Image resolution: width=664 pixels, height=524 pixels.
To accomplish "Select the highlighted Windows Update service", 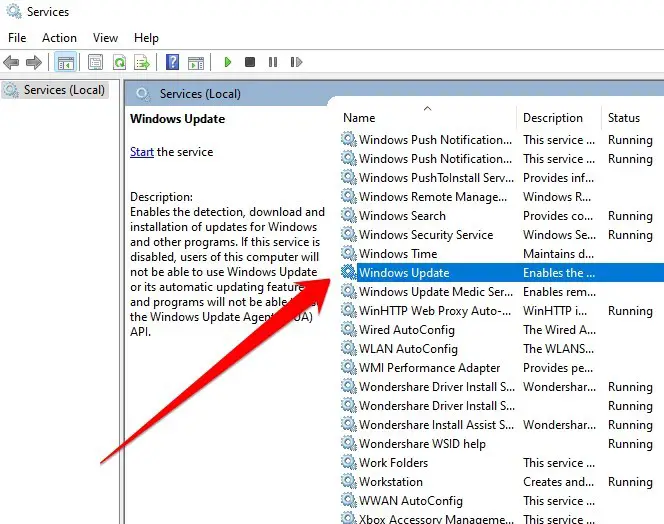I will click(x=502, y=272).
